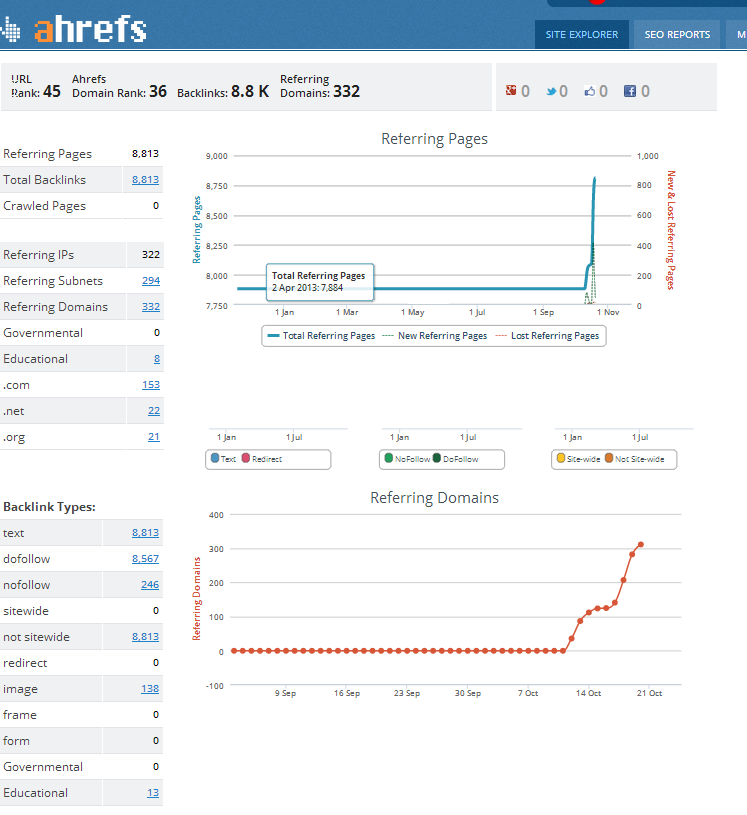Image resolution: width=747 pixels, height=815 pixels.
Task: Open Referring Domains 332 link
Action: 150,307
